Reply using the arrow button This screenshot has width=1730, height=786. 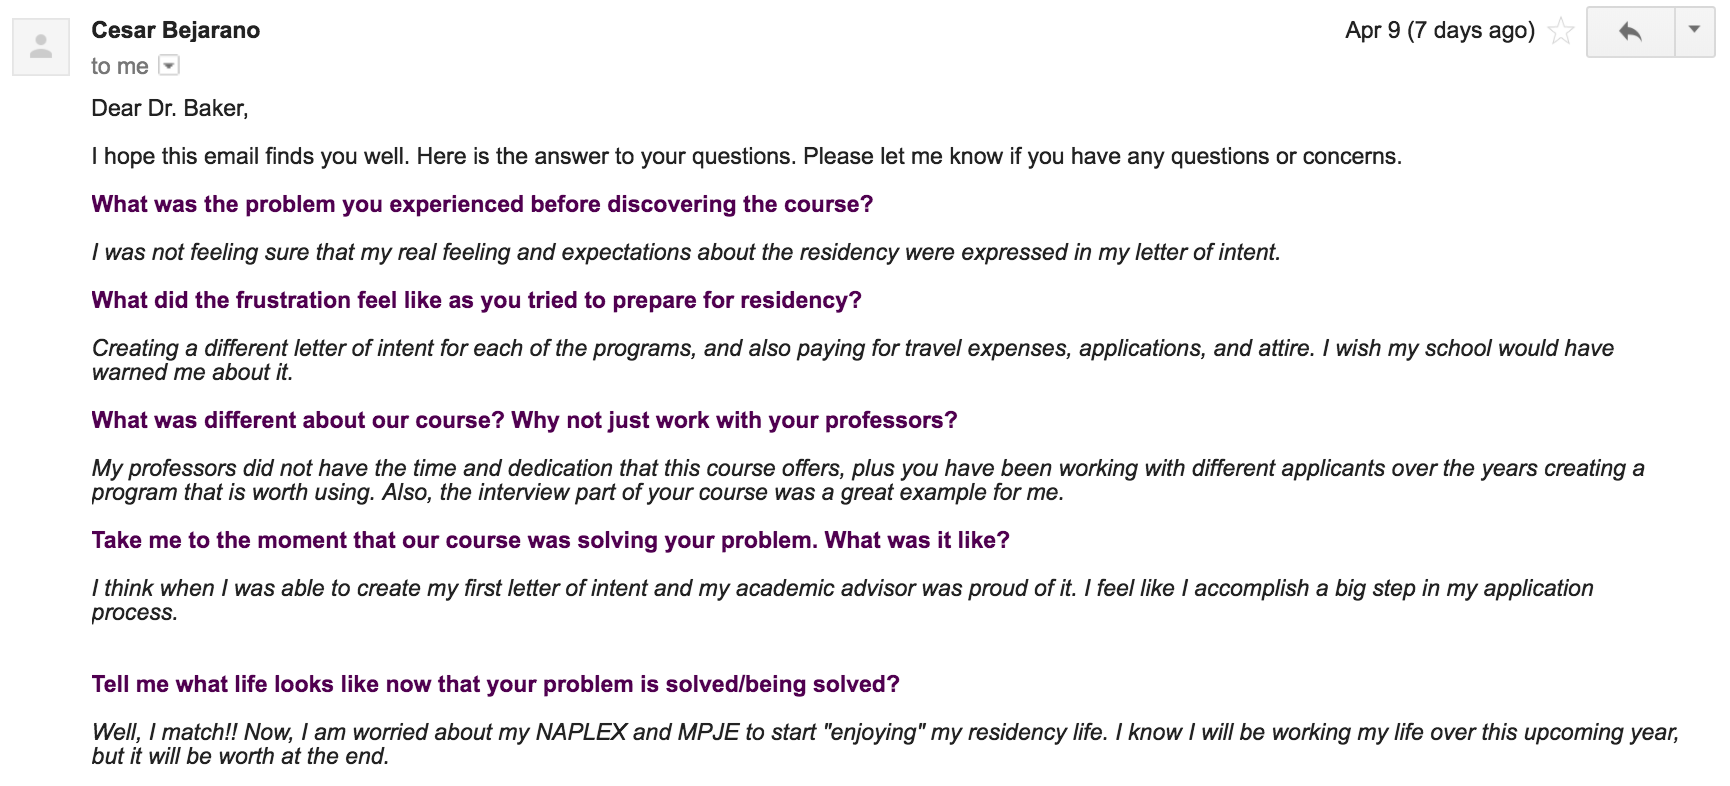pyautogui.click(x=1630, y=32)
